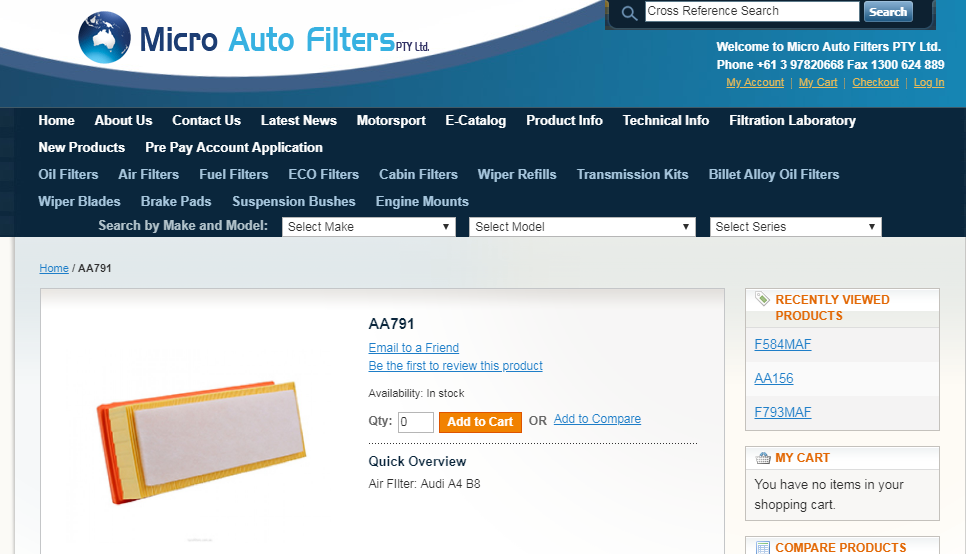Open Pre Pay Account Application
This screenshot has width=966, height=554.
(233, 148)
